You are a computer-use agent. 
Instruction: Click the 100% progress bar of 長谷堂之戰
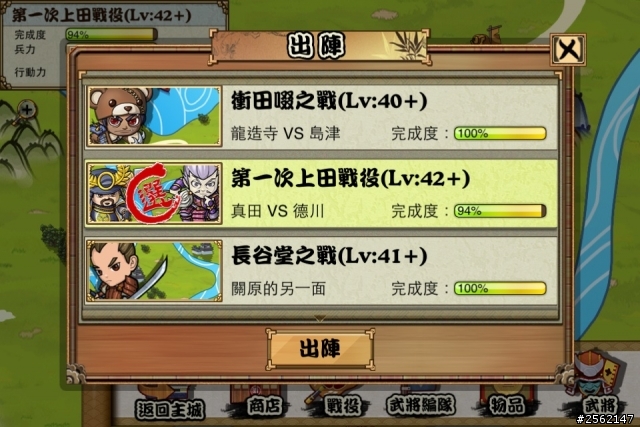[500, 288]
